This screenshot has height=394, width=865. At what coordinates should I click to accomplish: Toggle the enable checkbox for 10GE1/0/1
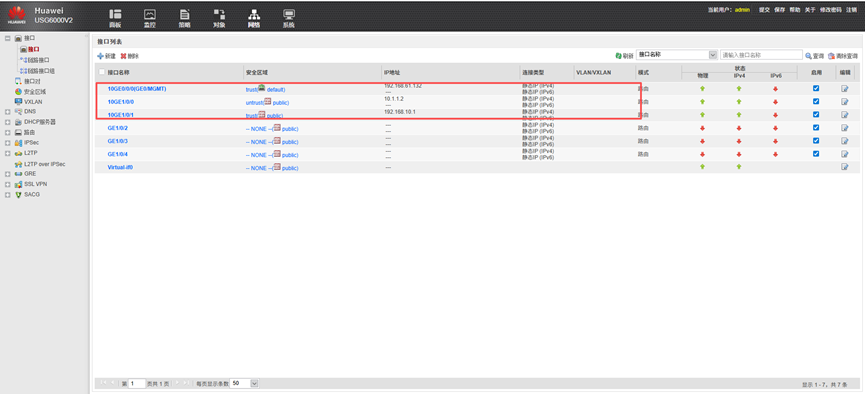coord(816,114)
